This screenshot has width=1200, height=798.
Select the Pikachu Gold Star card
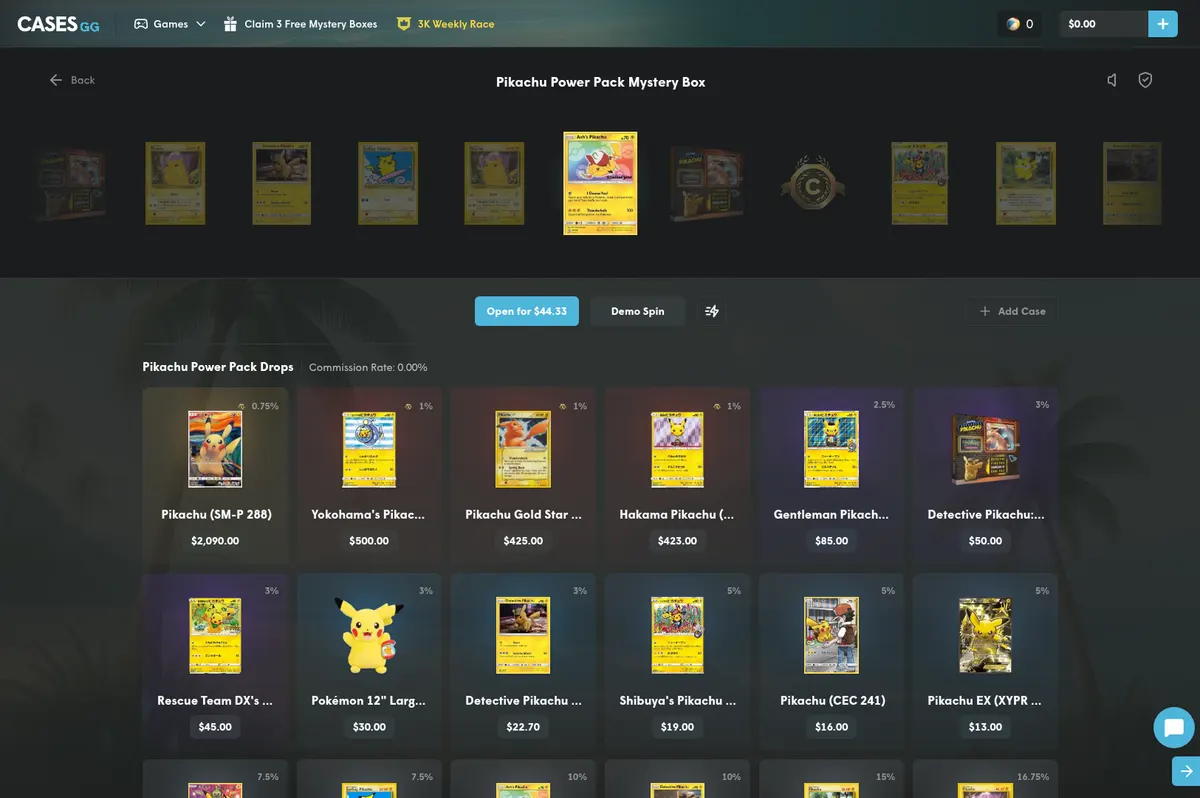coord(523,476)
